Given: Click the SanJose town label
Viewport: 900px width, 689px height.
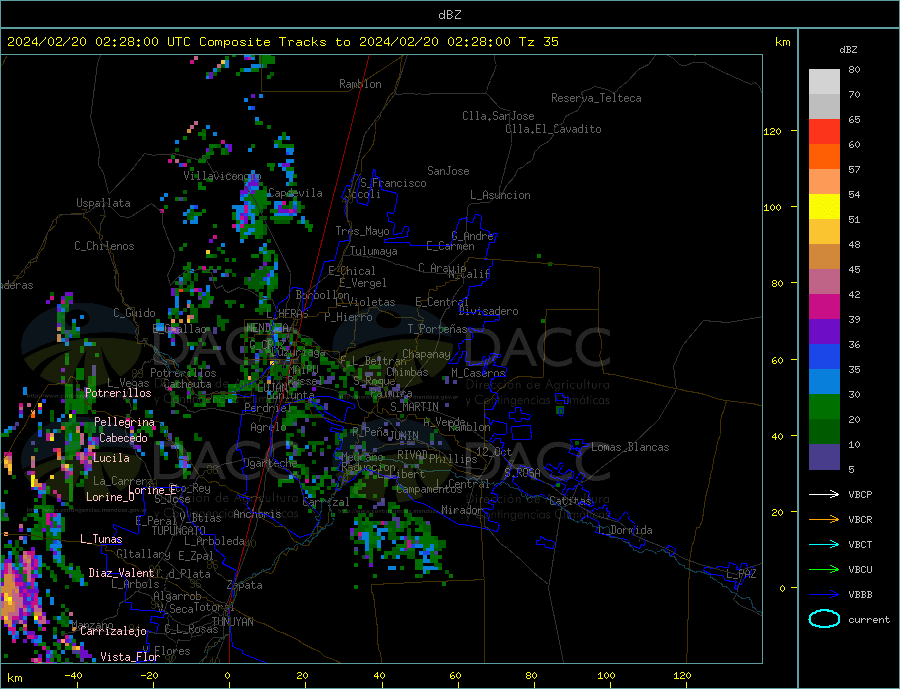Looking at the screenshot, I should pyautogui.click(x=448, y=171).
